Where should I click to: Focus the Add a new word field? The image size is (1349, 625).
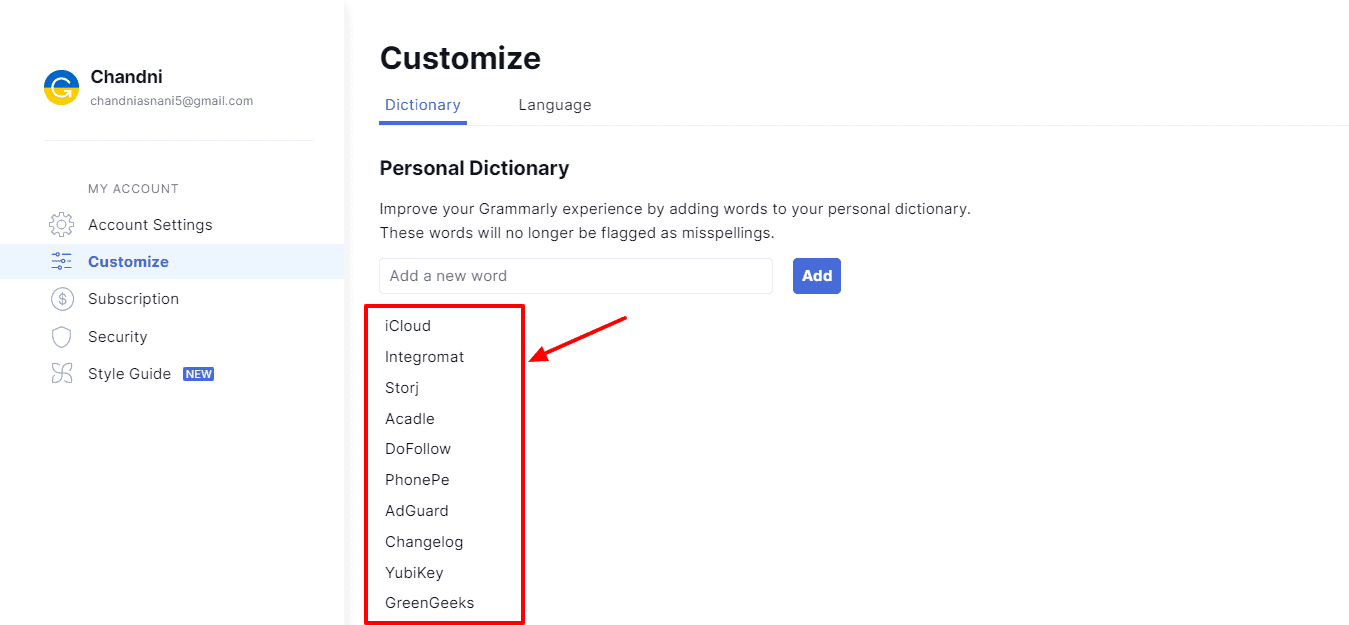coord(575,276)
